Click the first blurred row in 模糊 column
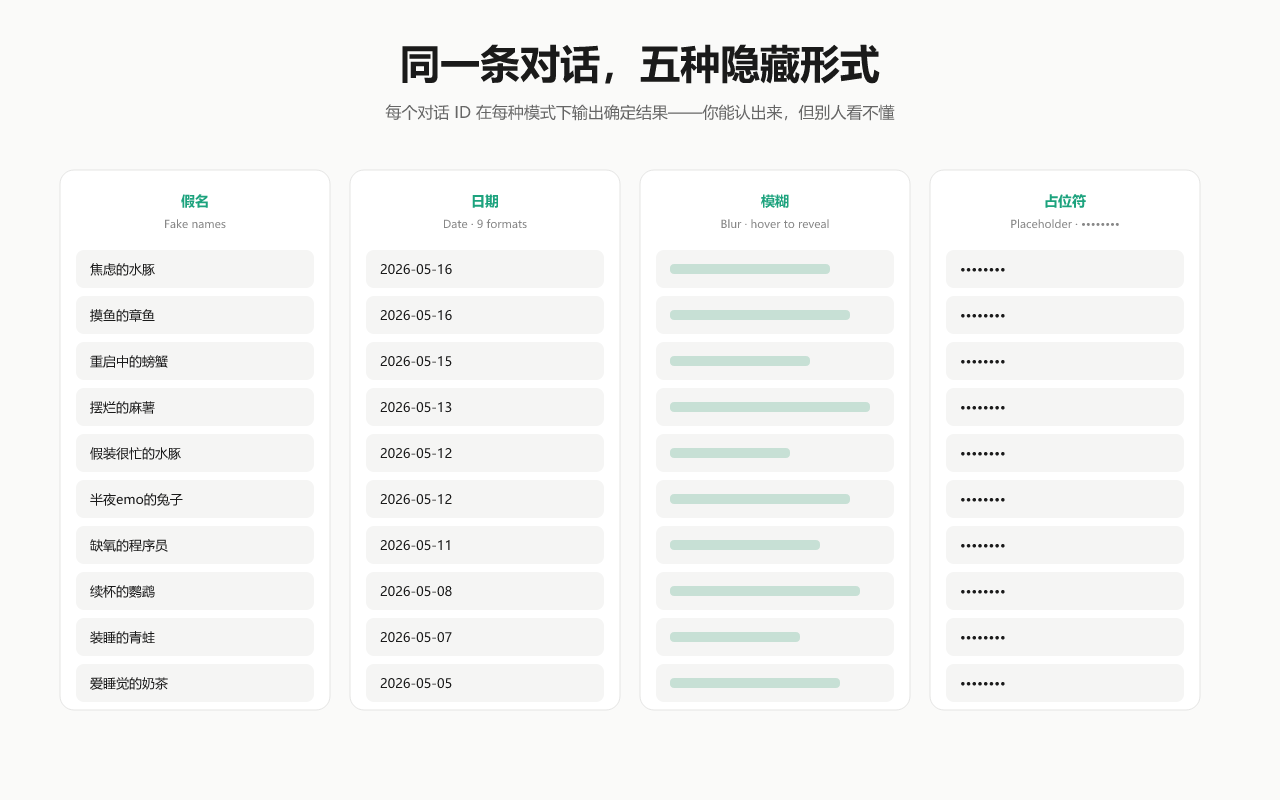The height and width of the screenshot is (800, 1280). click(x=775, y=269)
